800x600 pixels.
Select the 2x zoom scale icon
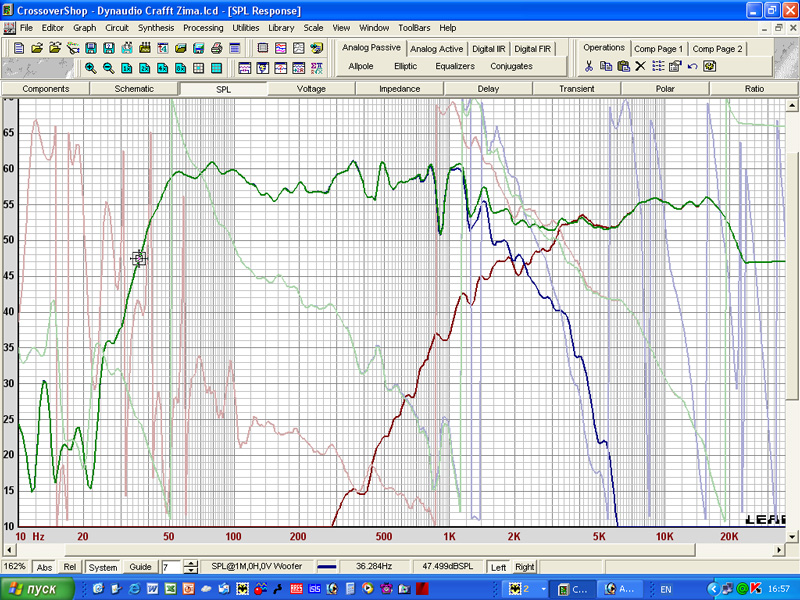click(145, 68)
